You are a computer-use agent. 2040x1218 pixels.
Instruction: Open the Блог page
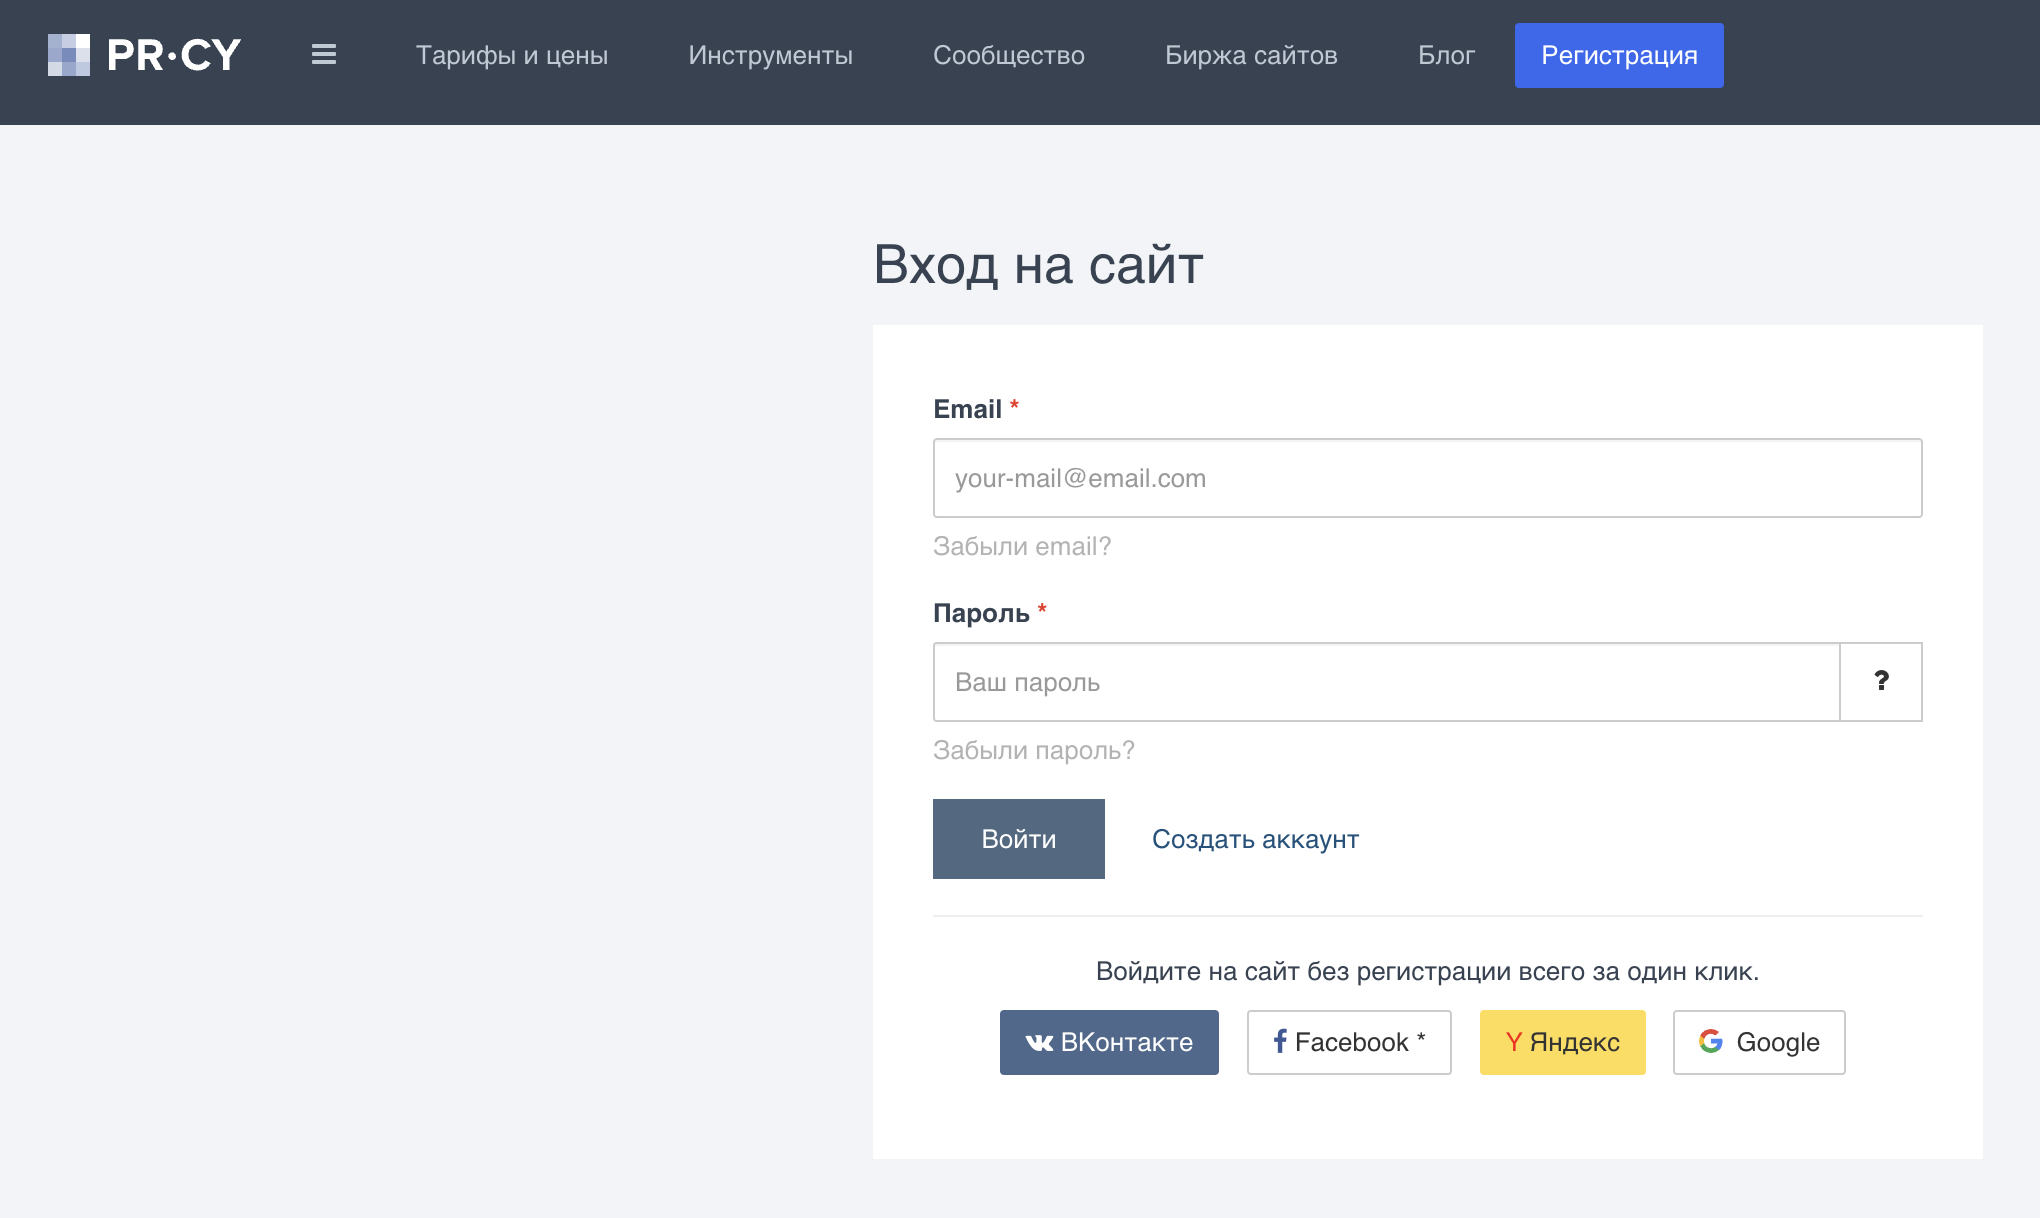pos(1445,55)
